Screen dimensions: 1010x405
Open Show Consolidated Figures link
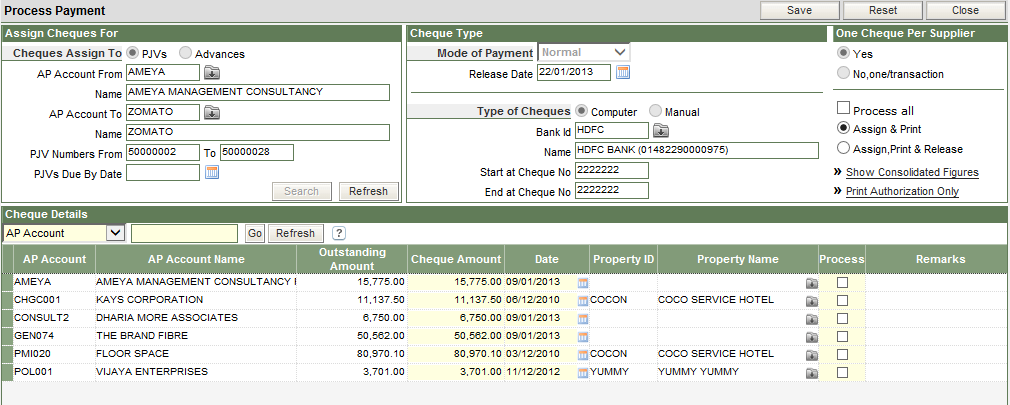(912, 172)
